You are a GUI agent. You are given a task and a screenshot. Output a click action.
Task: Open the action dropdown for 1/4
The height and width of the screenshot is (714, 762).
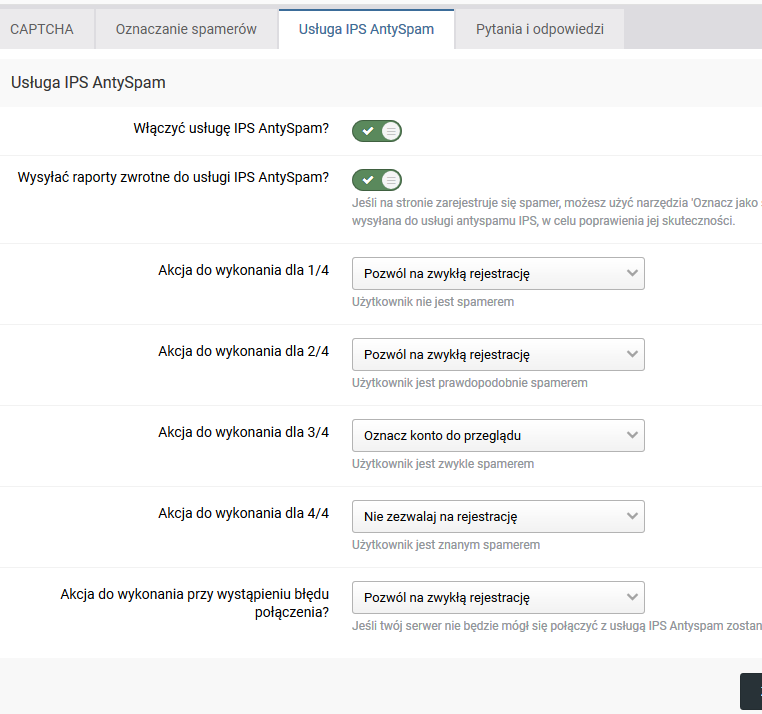[498, 273]
